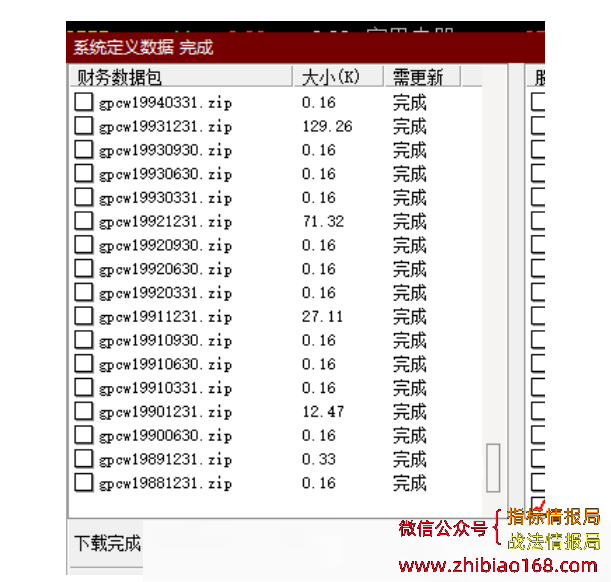
Task: Click the size value 0.33
Action: pos(319,459)
